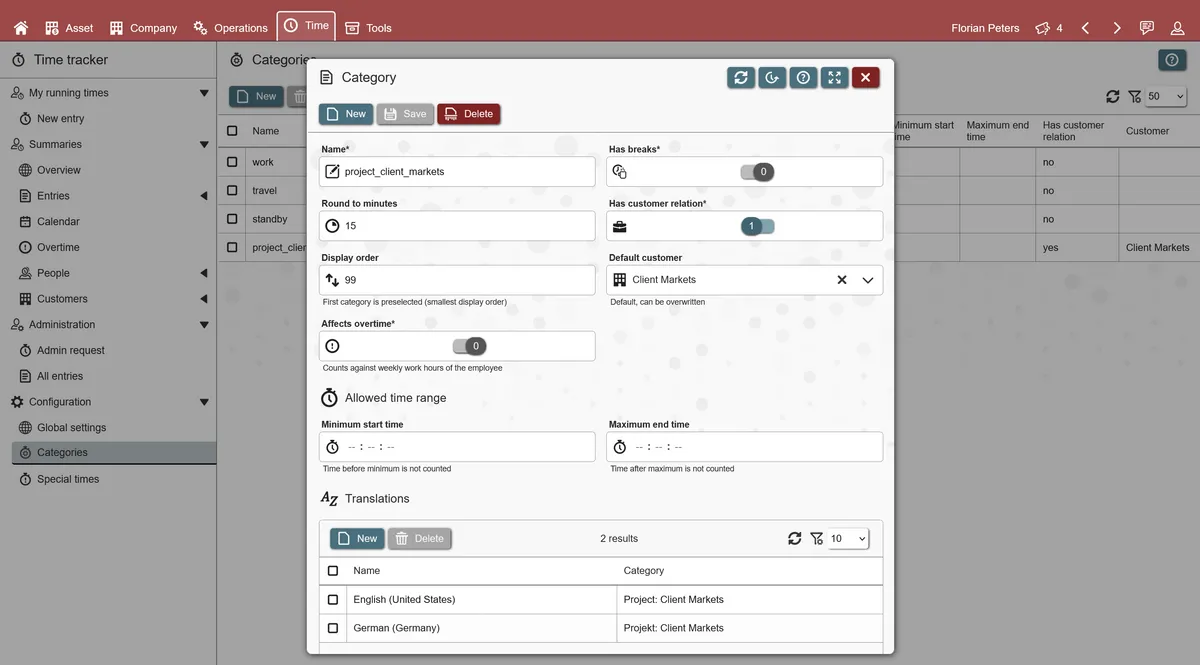
Task: Expand the People submenu arrow
Action: [204, 273]
